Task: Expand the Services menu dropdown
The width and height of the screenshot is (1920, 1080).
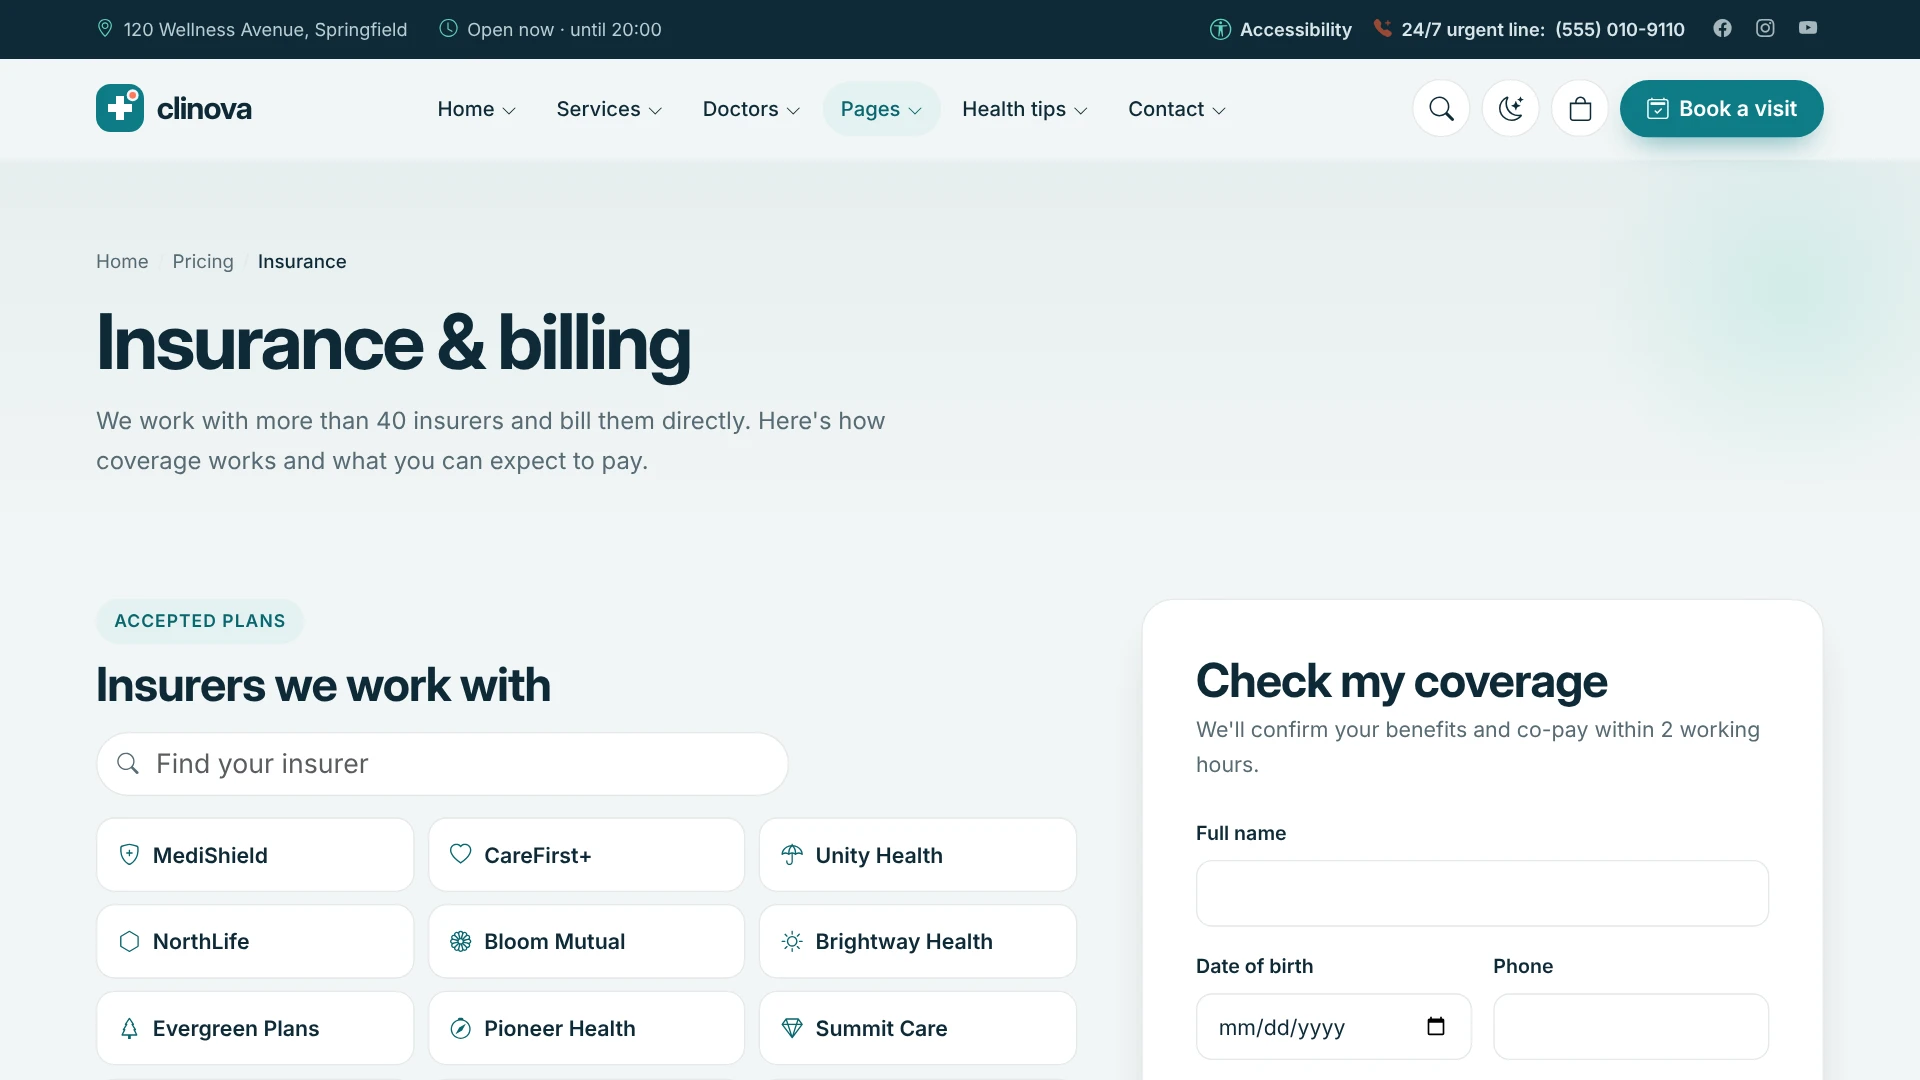Action: point(609,109)
